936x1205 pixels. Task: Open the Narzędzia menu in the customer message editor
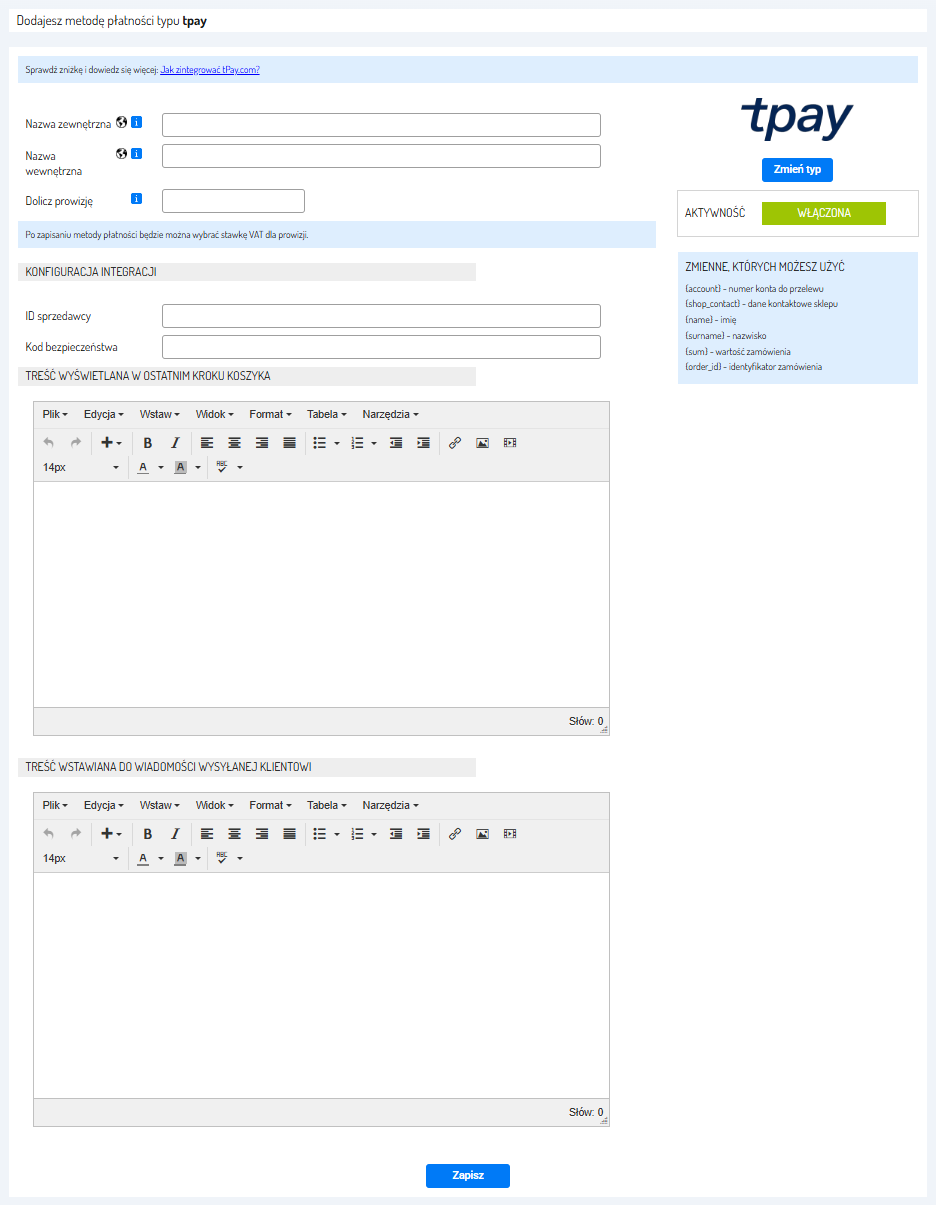click(x=390, y=805)
